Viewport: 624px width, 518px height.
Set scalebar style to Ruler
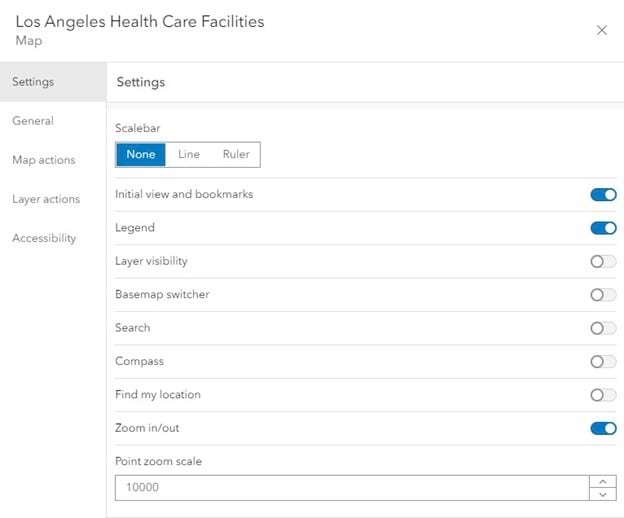coord(236,154)
